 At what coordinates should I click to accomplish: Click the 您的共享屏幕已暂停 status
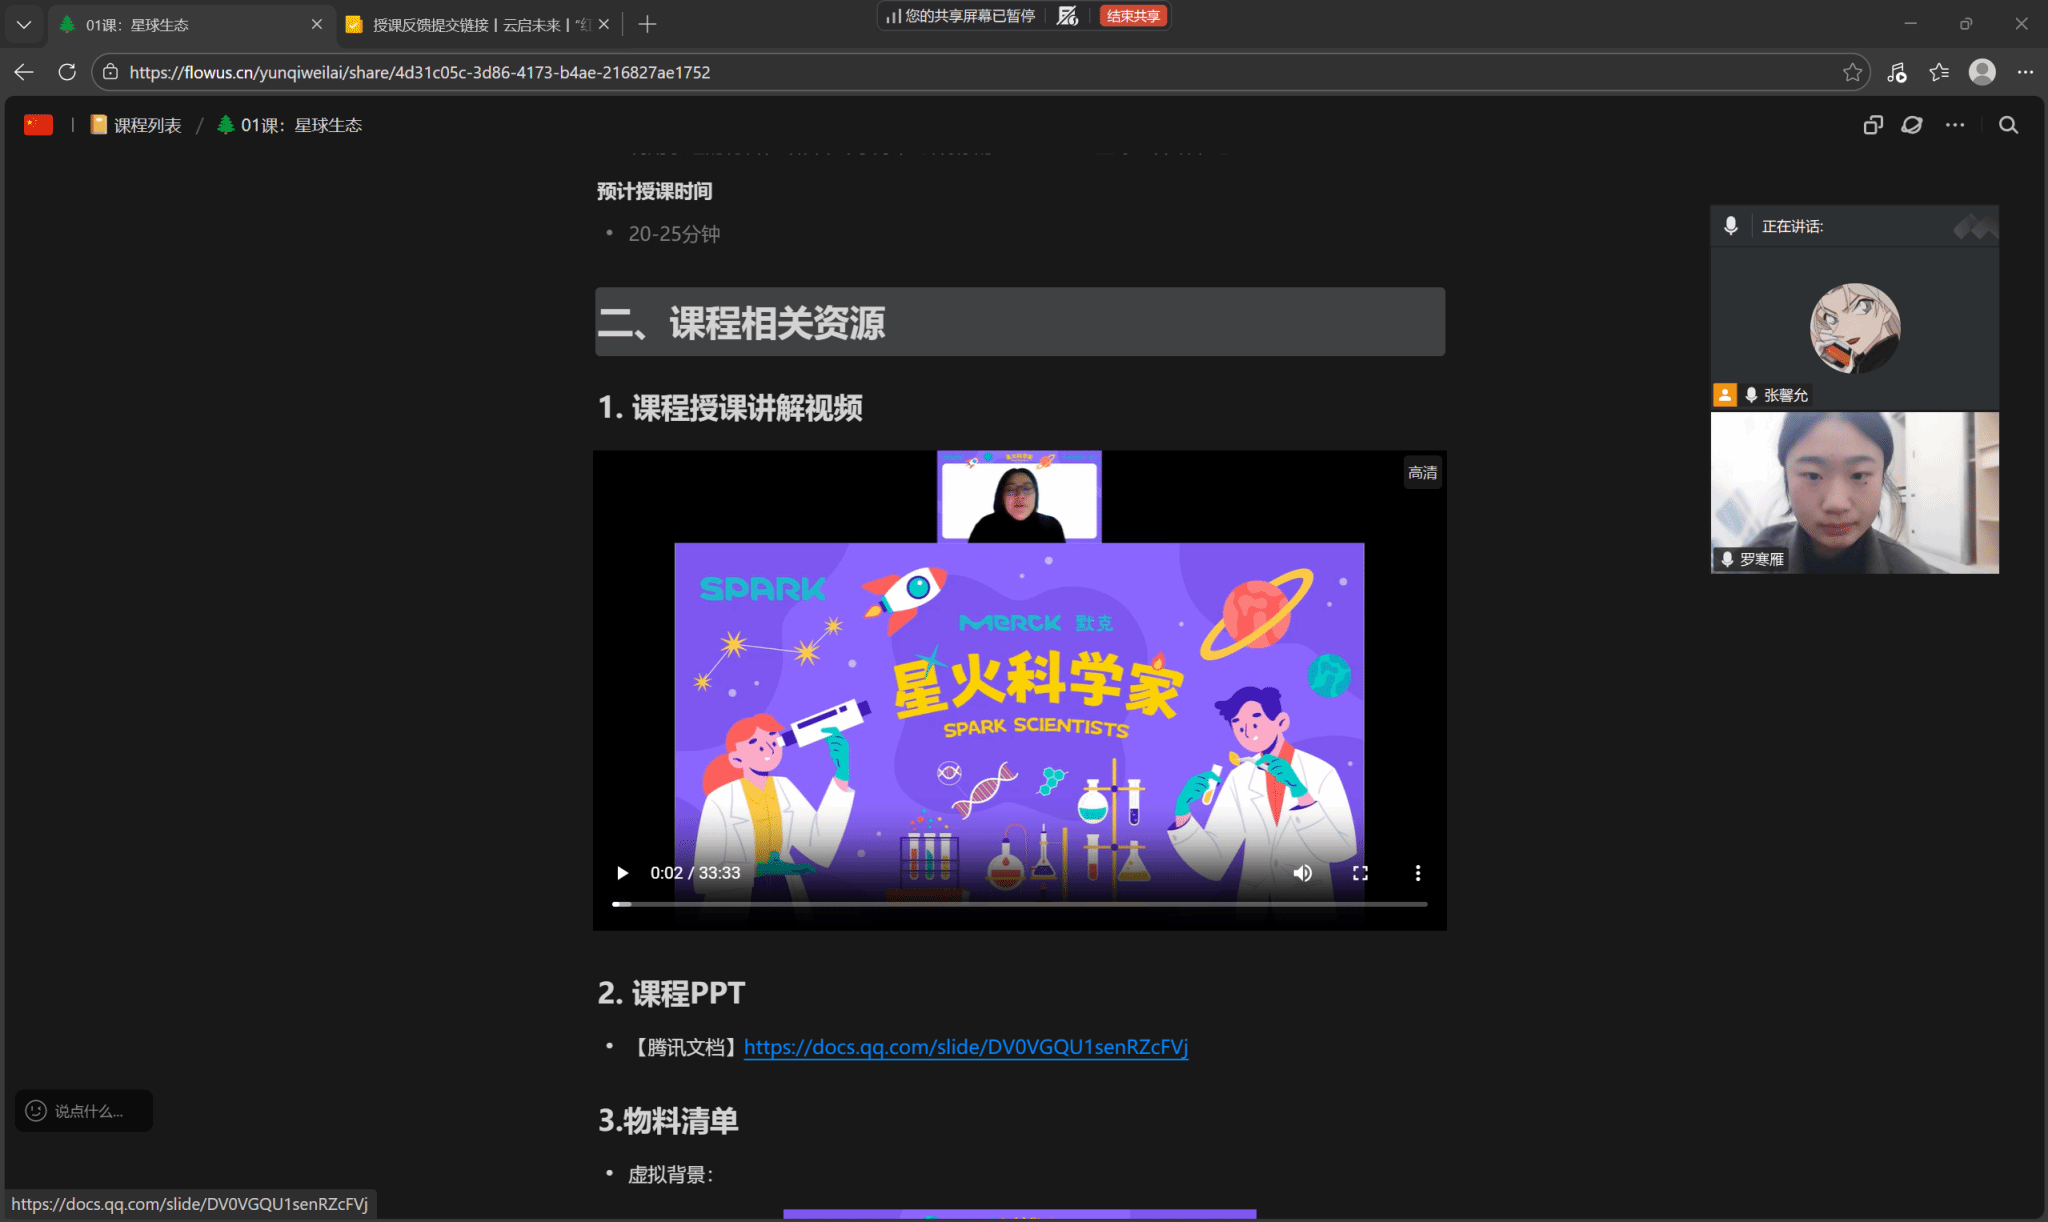coord(970,16)
